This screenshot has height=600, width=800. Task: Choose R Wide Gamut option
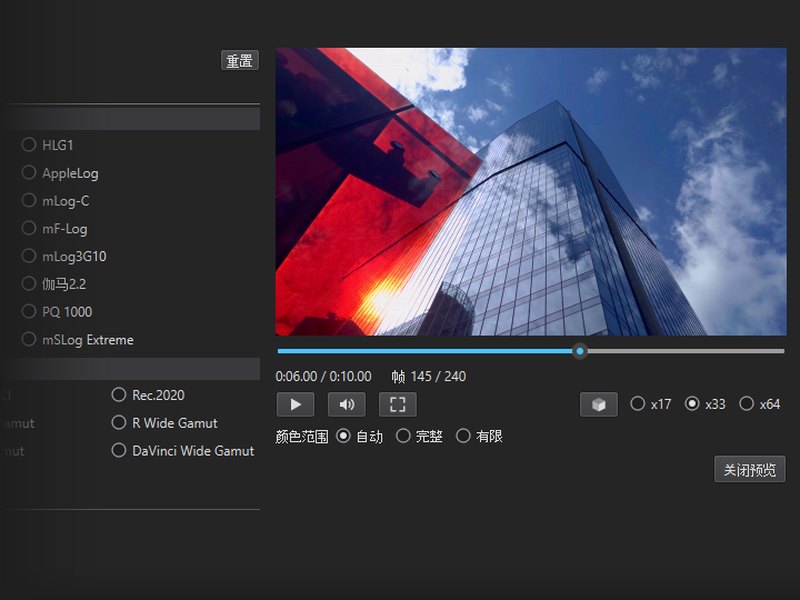pos(119,422)
